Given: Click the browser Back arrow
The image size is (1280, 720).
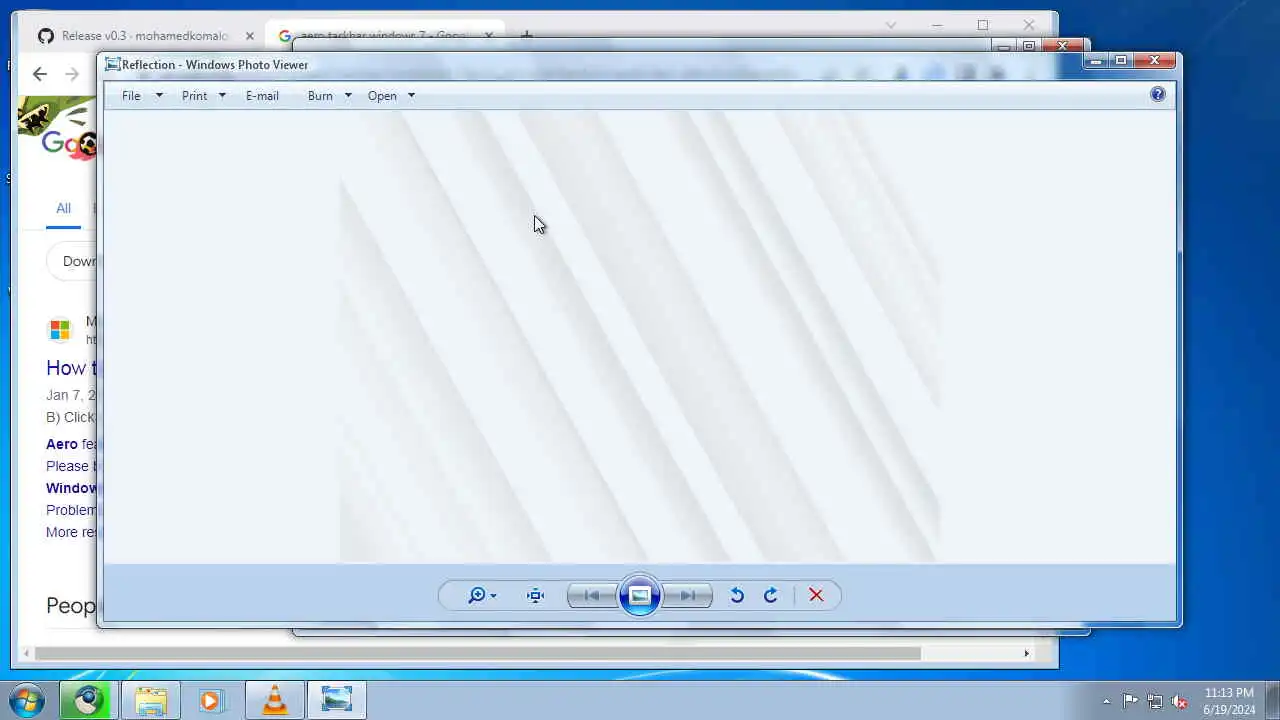Looking at the screenshot, I should 40,74.
